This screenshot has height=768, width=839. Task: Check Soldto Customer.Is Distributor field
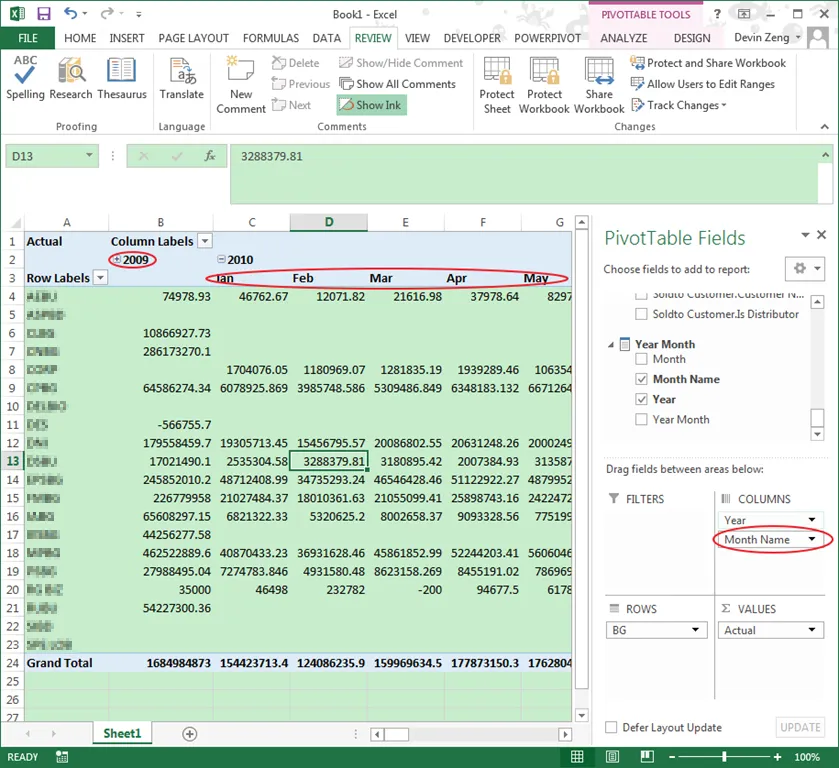click(x=641, y=314)
